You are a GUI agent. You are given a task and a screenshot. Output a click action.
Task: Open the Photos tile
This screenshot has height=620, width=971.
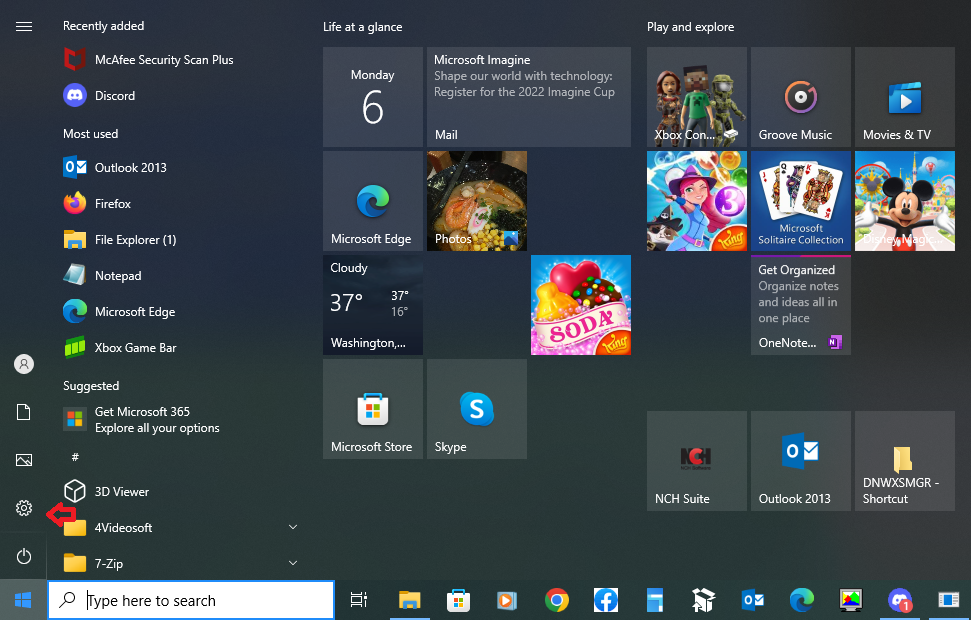[477, 201]
